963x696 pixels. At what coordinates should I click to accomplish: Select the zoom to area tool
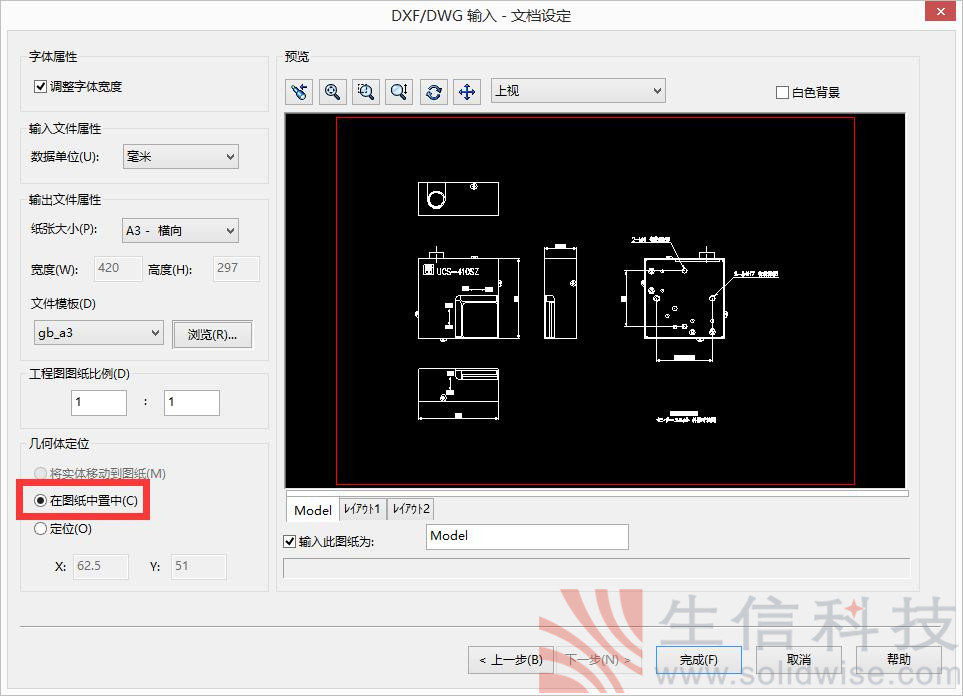pos(366,92)
